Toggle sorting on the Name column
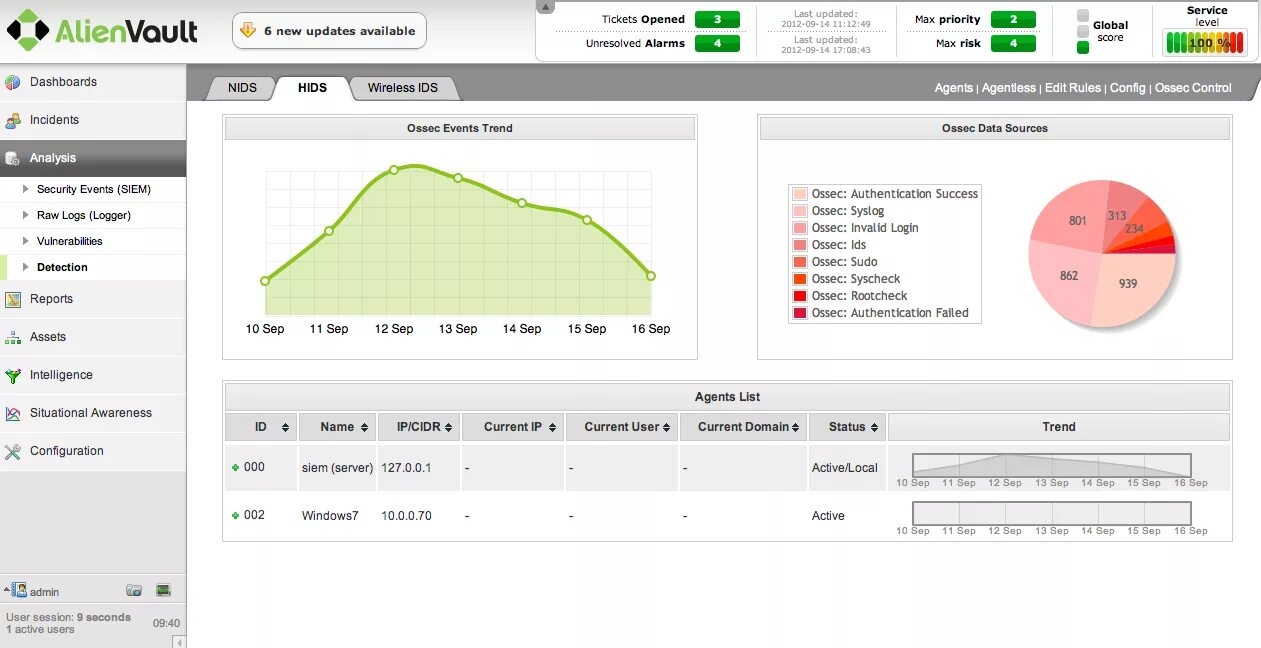1261x648 pixels. click(x=363, y=426)
